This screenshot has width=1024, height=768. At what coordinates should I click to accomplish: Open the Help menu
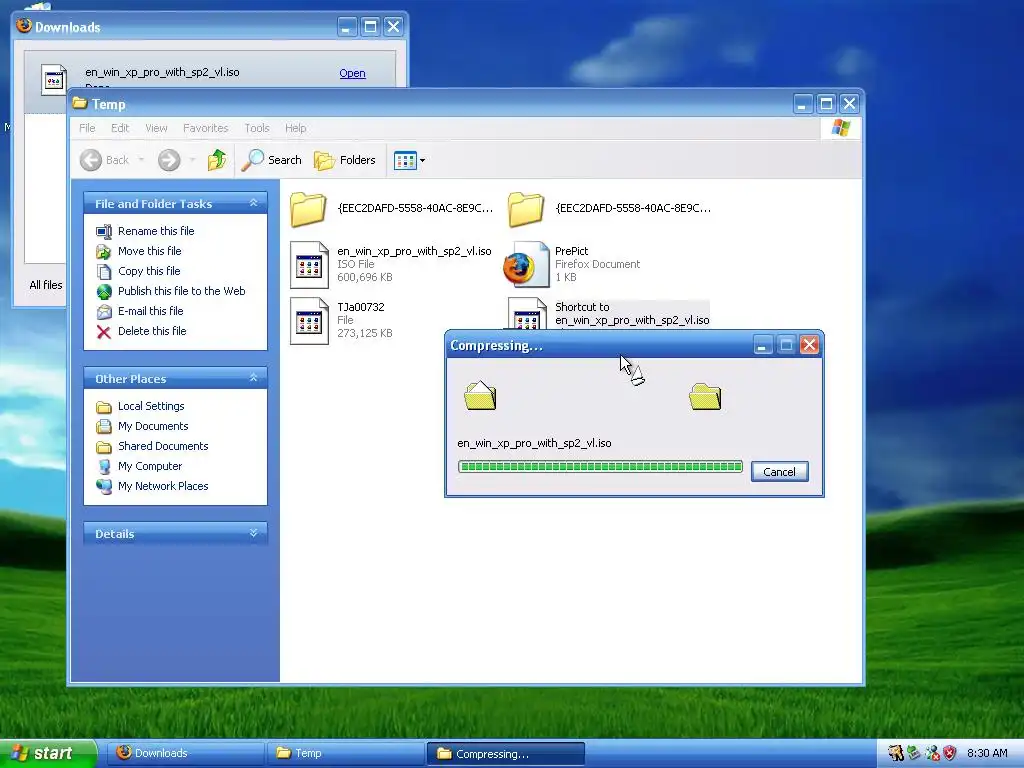pos(295,128)
